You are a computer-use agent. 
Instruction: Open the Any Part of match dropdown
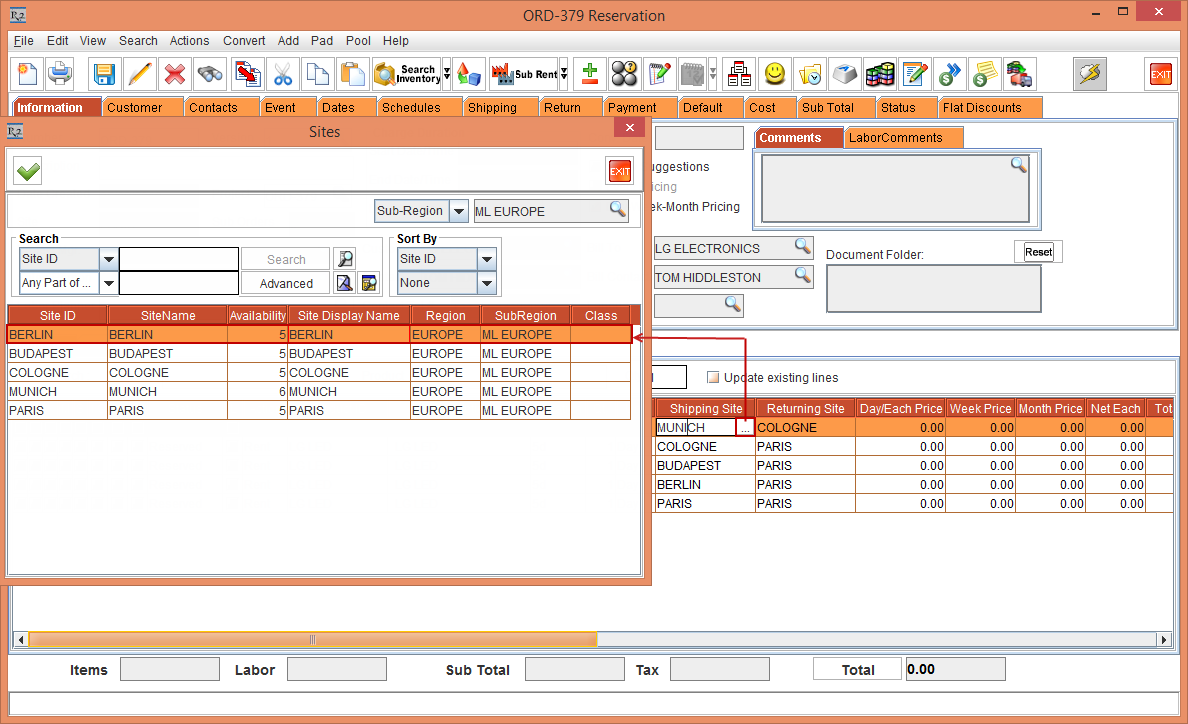pos(108,284)
